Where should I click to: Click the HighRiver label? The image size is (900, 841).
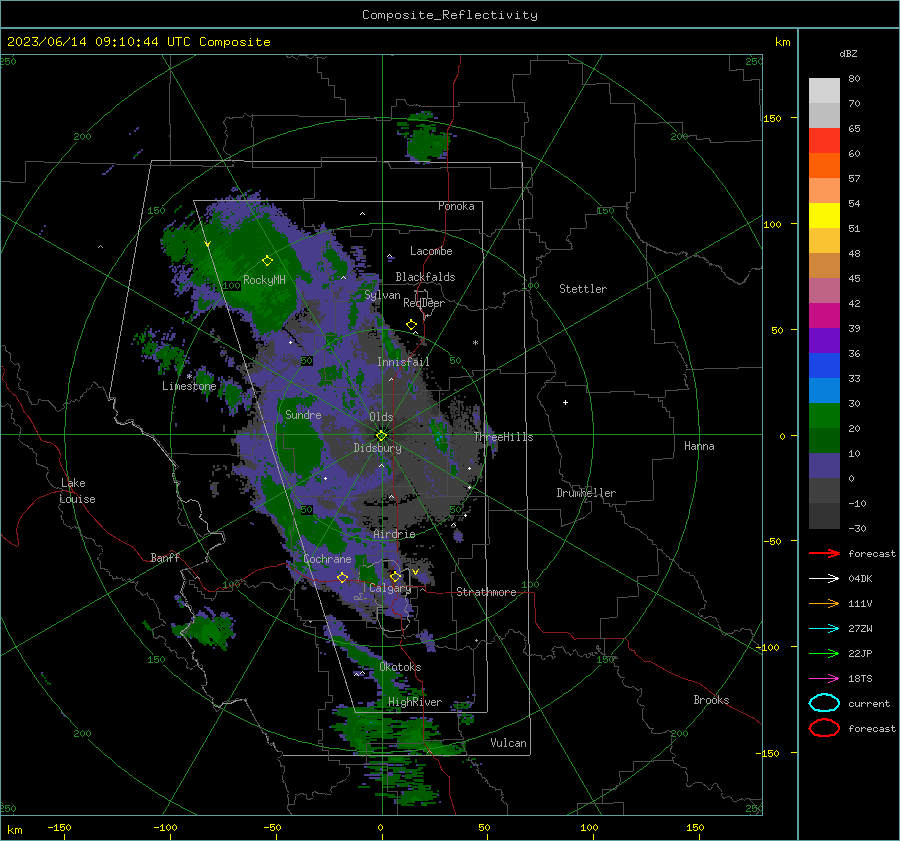click(415, 702)
